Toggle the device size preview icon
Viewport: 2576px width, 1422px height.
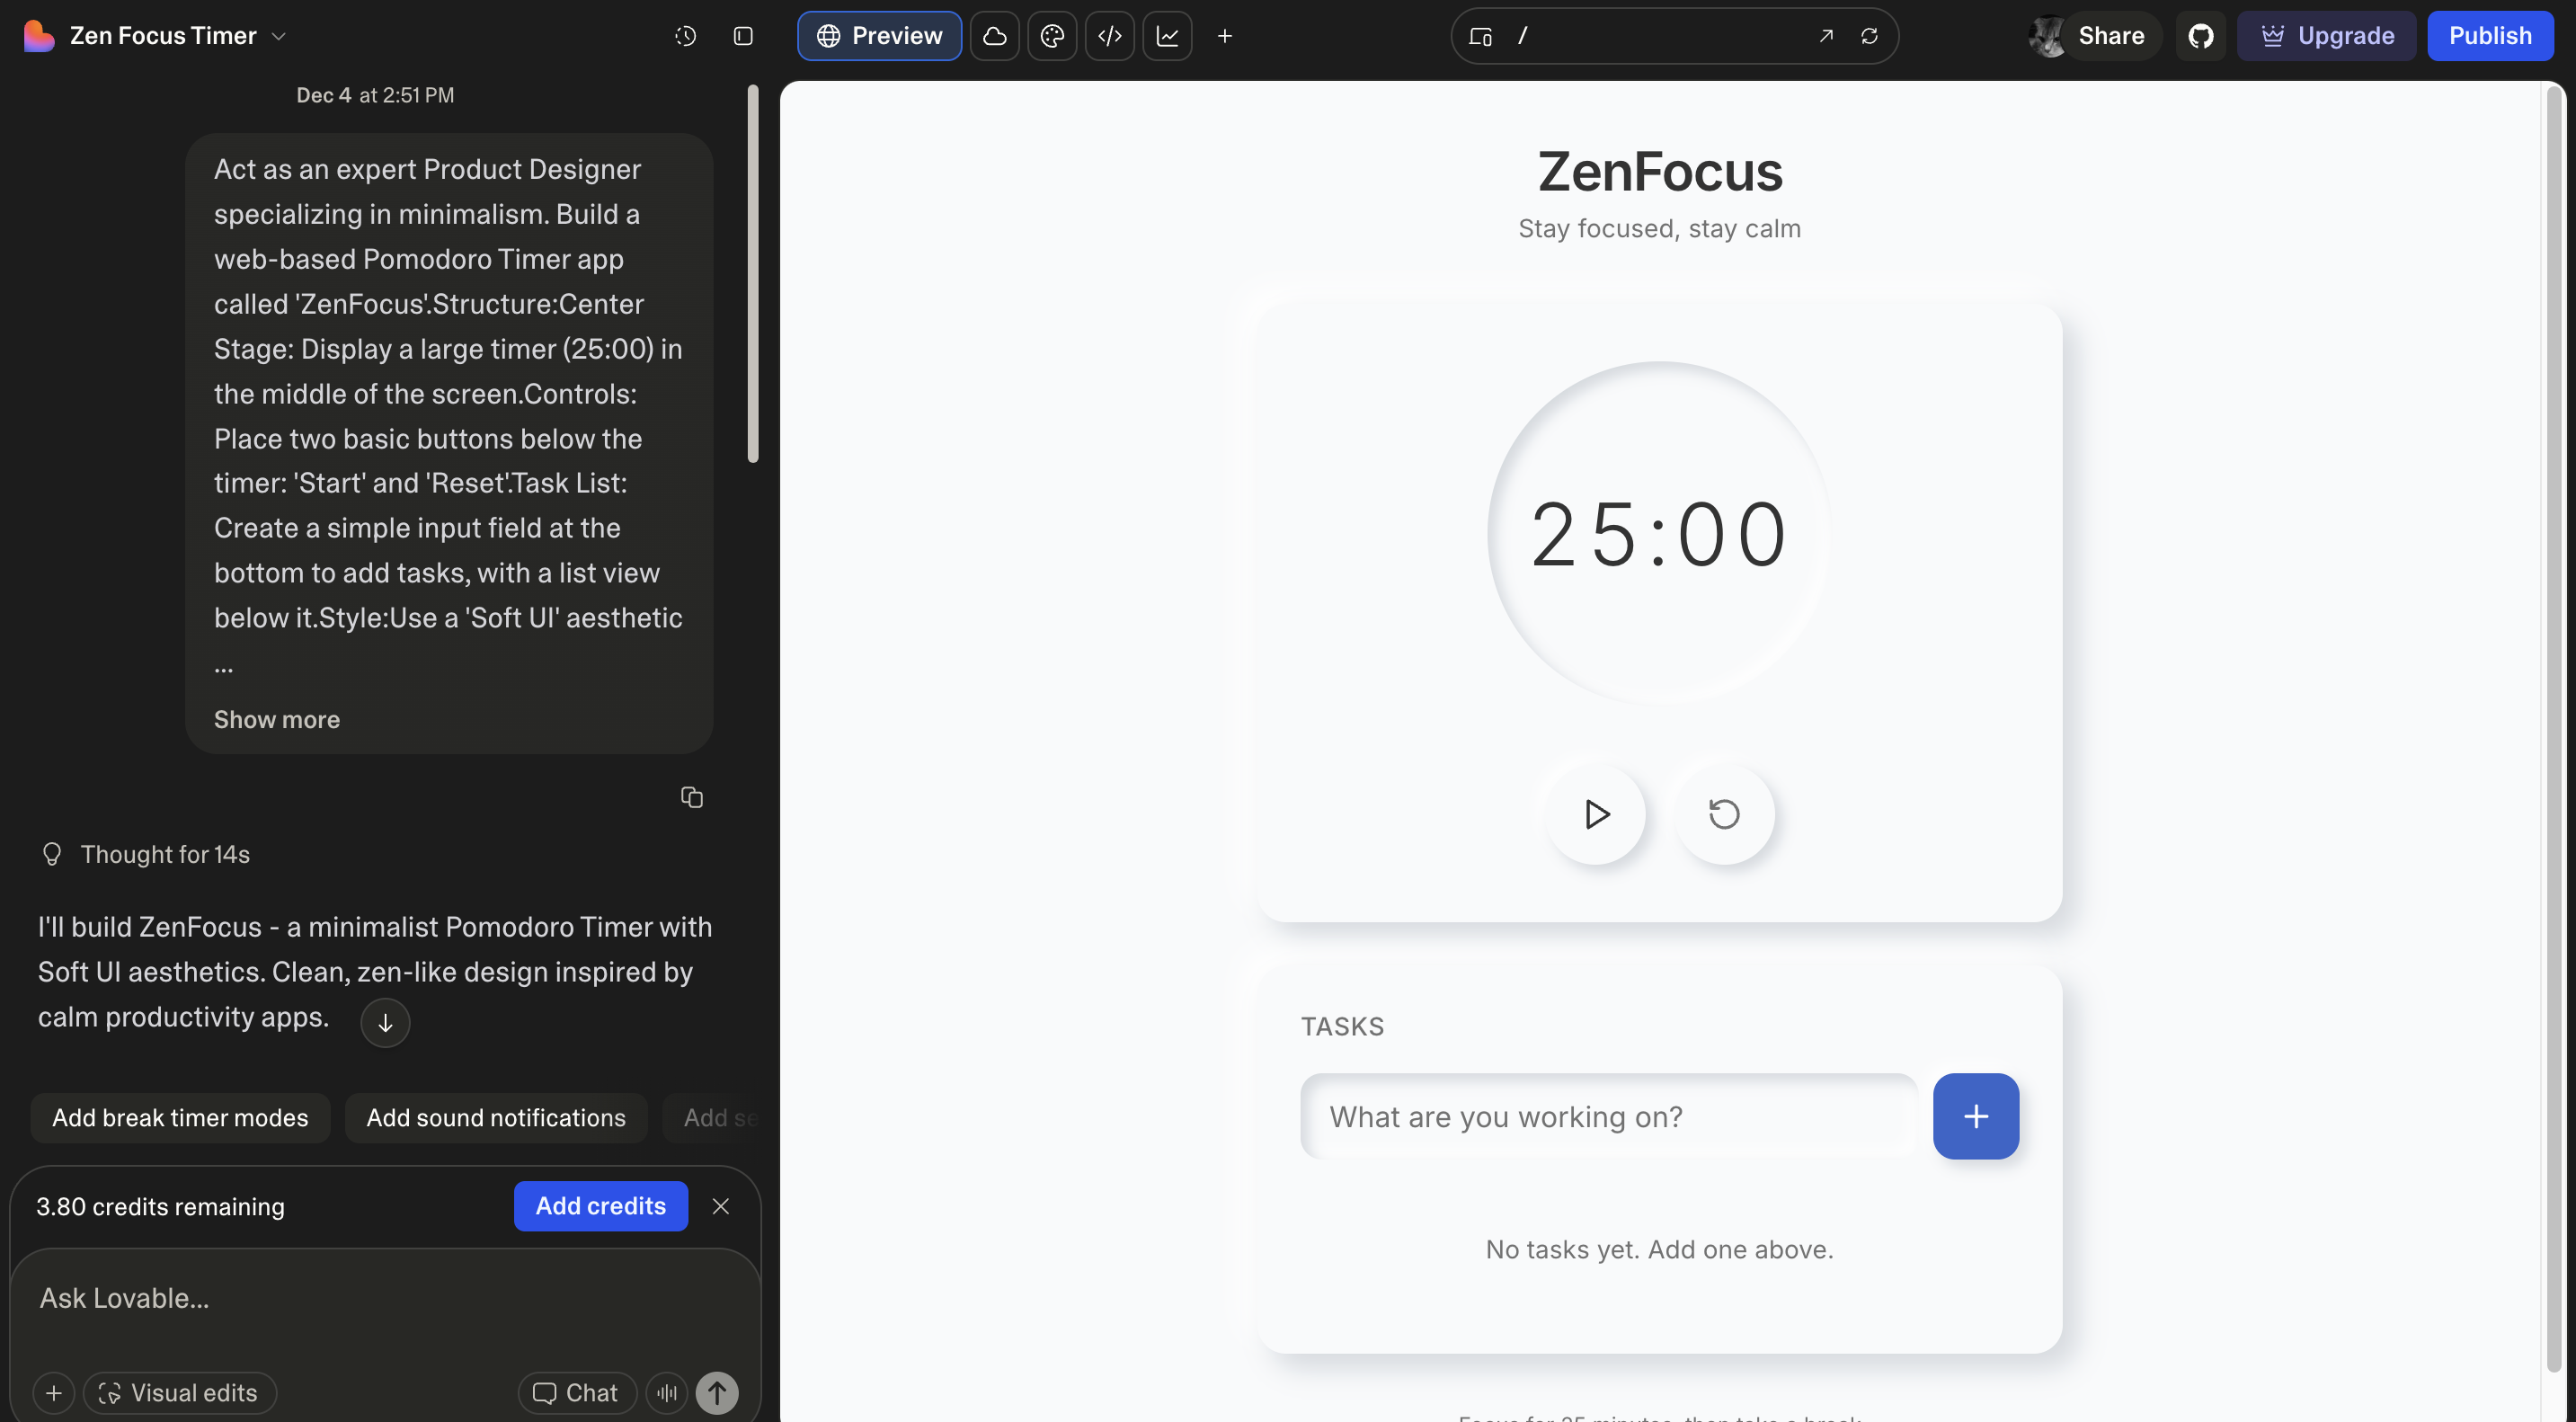pos(1481,36)
